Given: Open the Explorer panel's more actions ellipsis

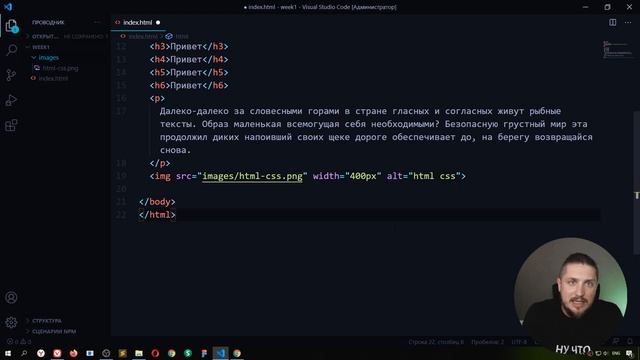Looking at the screenshot, I should (97, 22).
